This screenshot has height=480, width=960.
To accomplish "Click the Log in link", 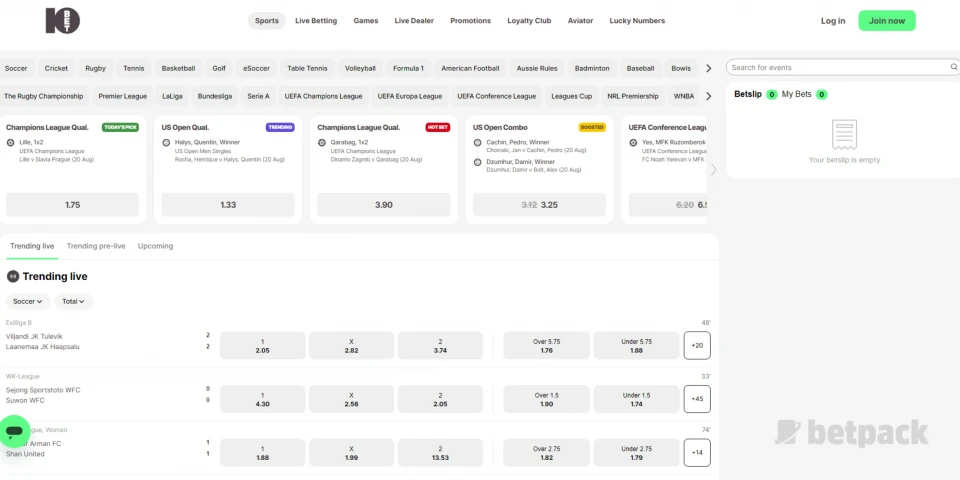I will click(x=832, y=21).
